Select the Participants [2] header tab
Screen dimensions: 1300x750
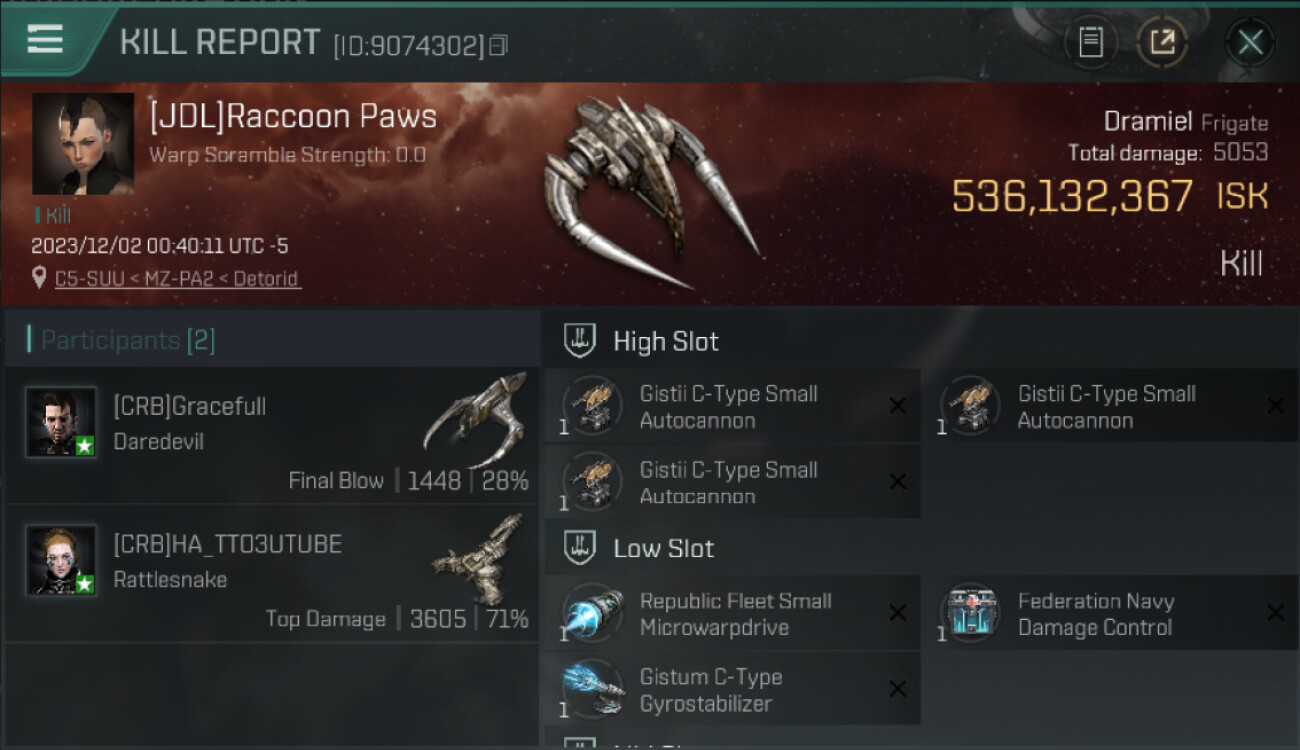[x=121, y=340]
